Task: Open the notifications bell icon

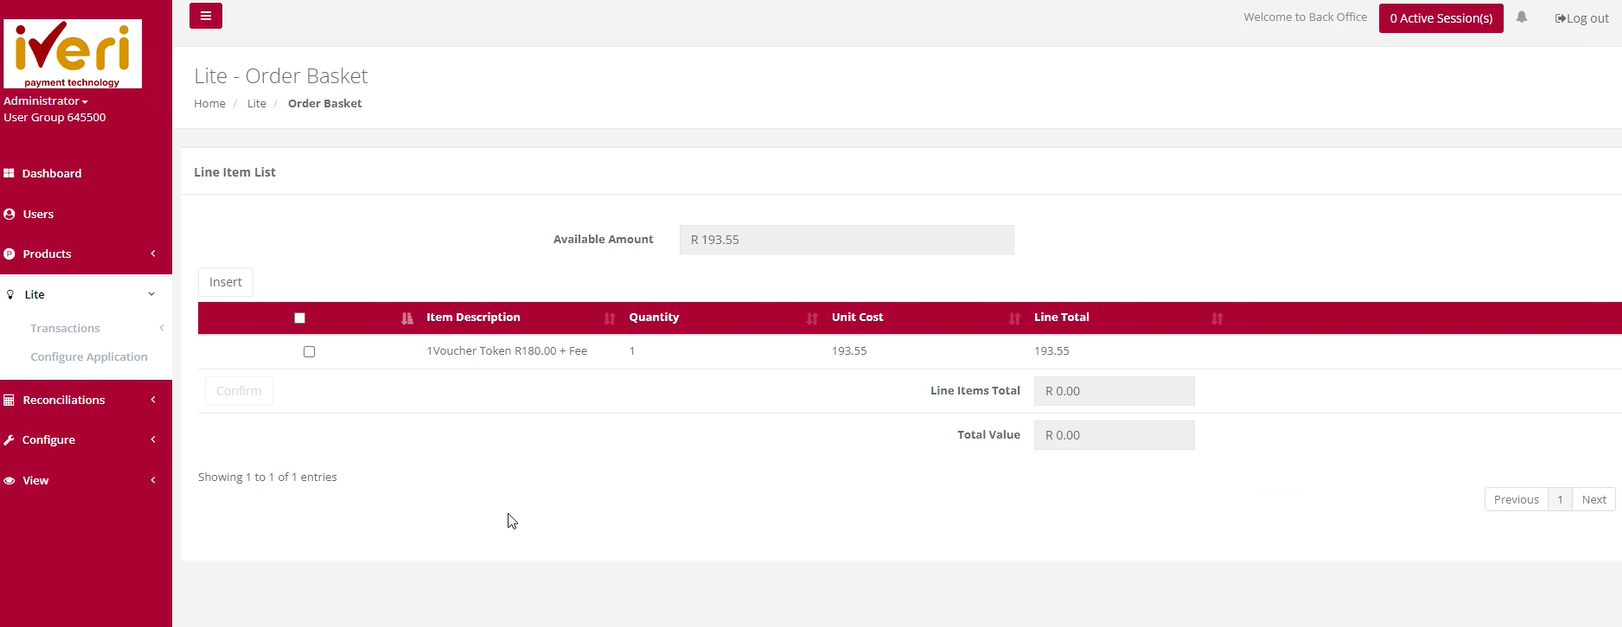Action: point(1521,17)
